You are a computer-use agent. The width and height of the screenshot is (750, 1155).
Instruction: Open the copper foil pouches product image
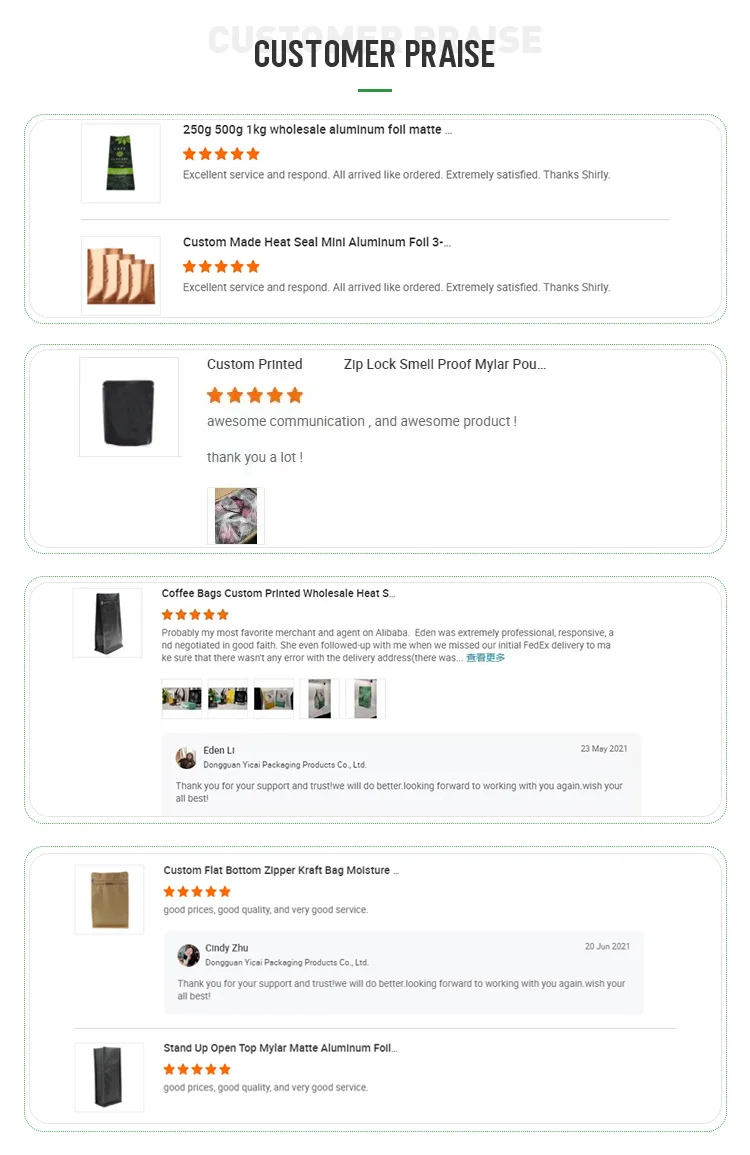tap(121, 276)
